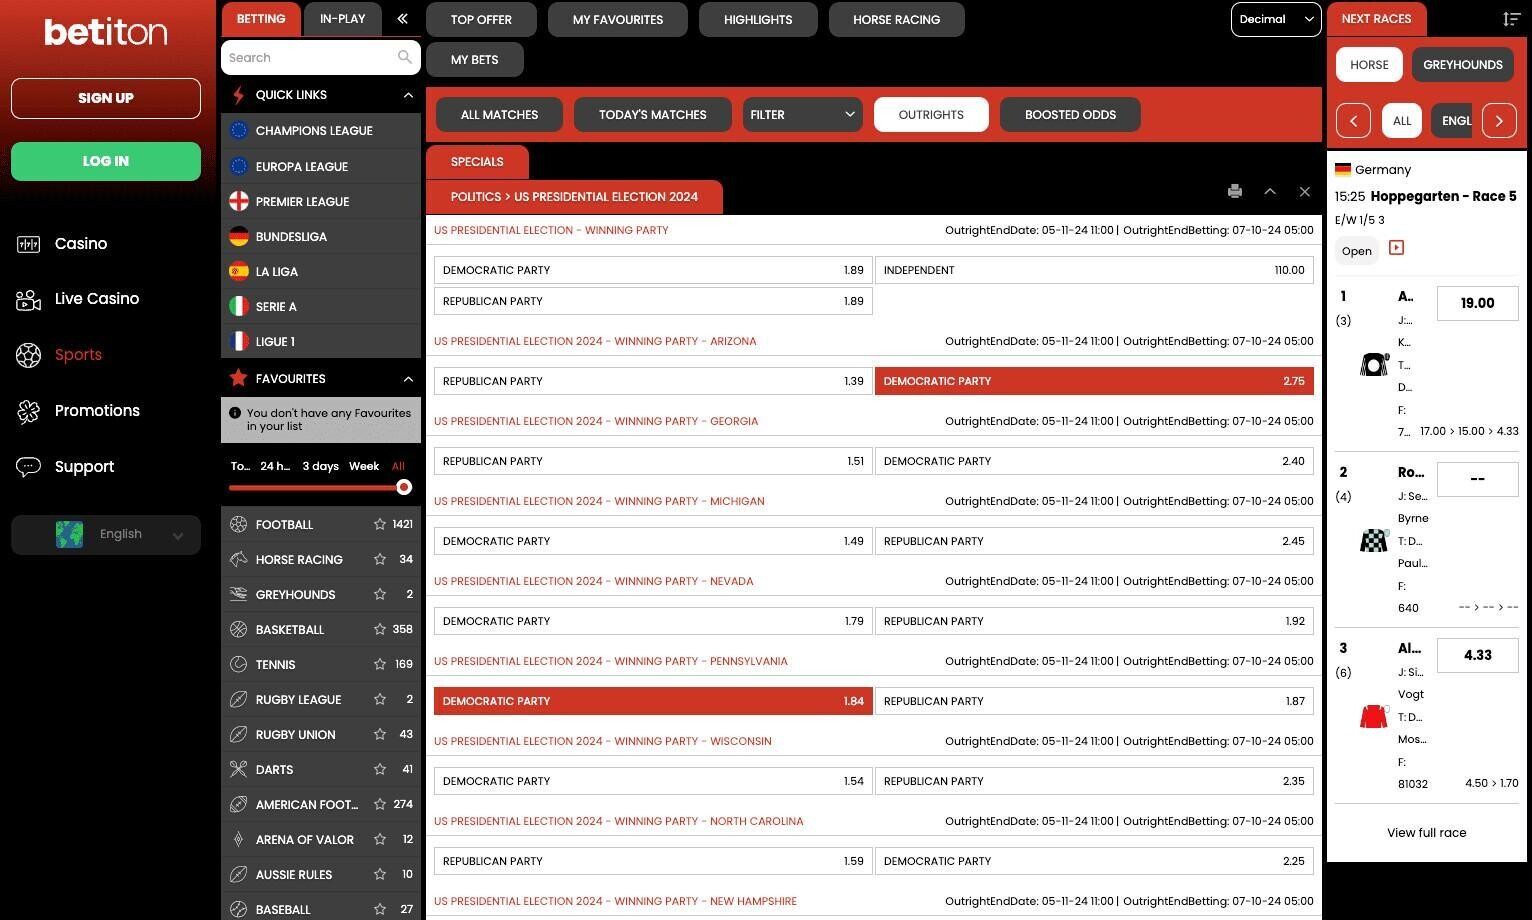1532x920 pixels.
Task: Click the La Liga Spanish flag icon
Action: 238,271
